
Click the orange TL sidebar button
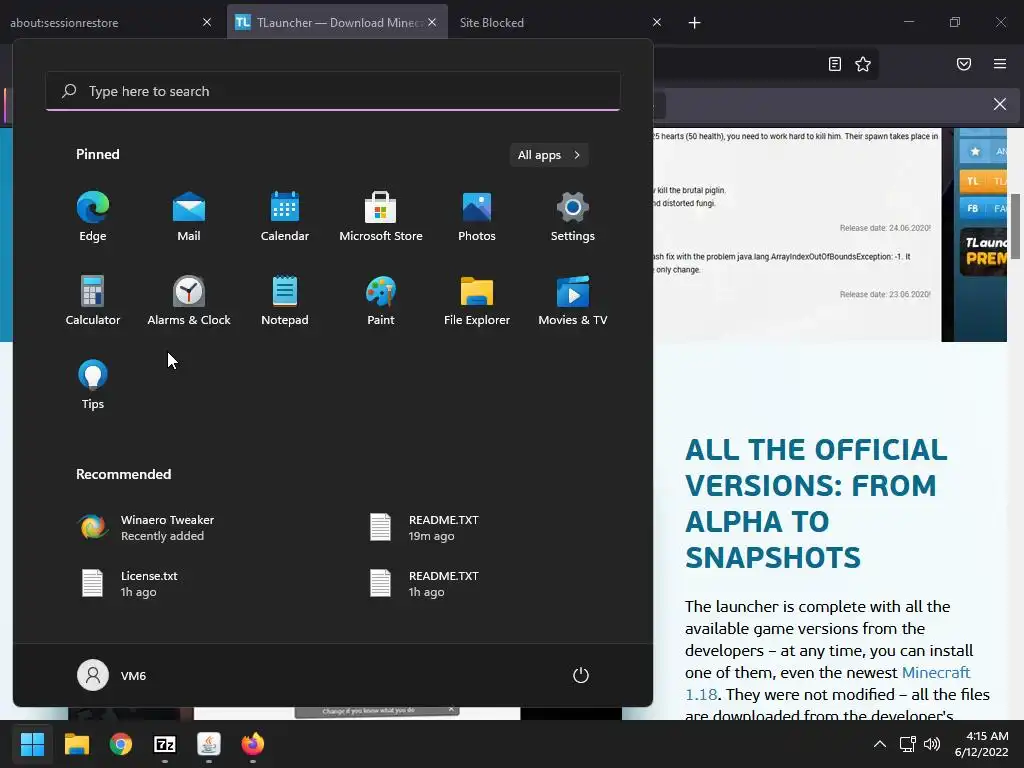pyautogui.click(x=983, y=181)
